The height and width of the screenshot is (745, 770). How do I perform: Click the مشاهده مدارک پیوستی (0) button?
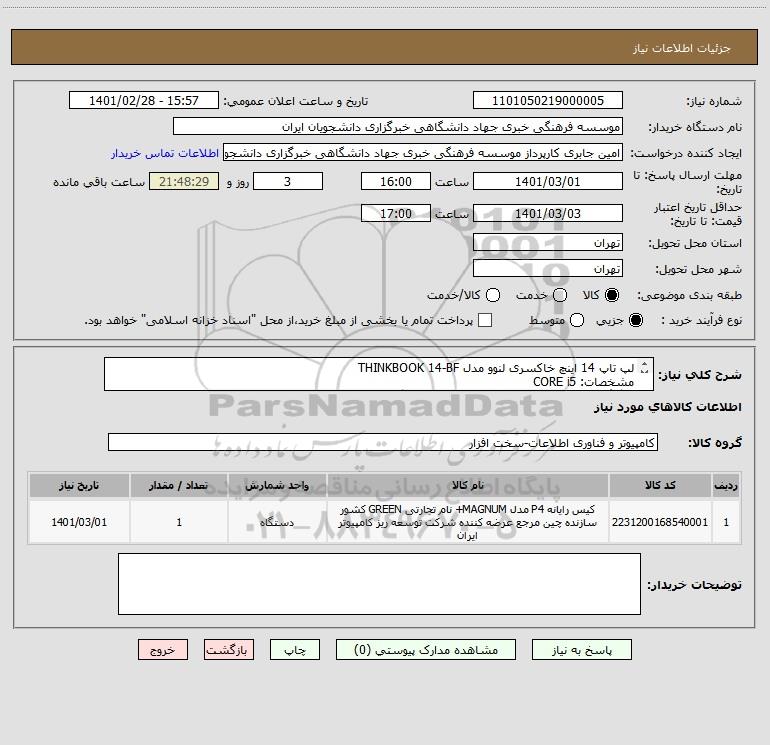(x=426, y=650)
